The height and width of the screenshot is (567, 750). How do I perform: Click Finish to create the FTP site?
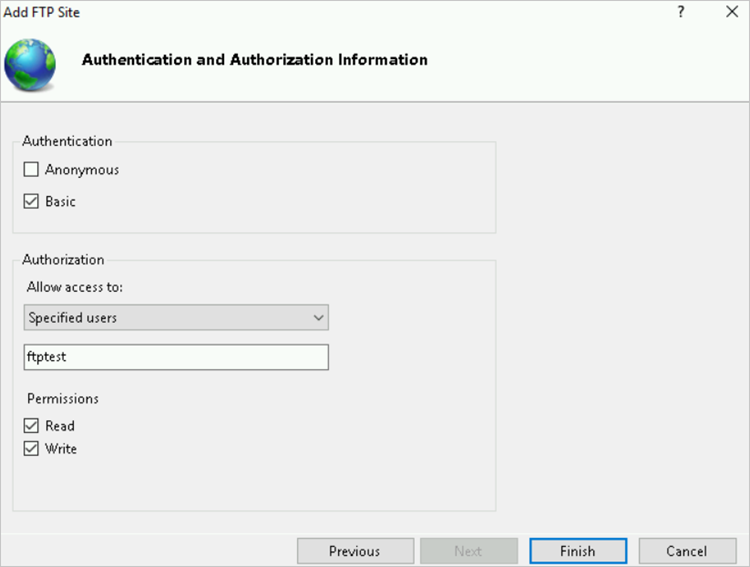(x=578, y=551)
